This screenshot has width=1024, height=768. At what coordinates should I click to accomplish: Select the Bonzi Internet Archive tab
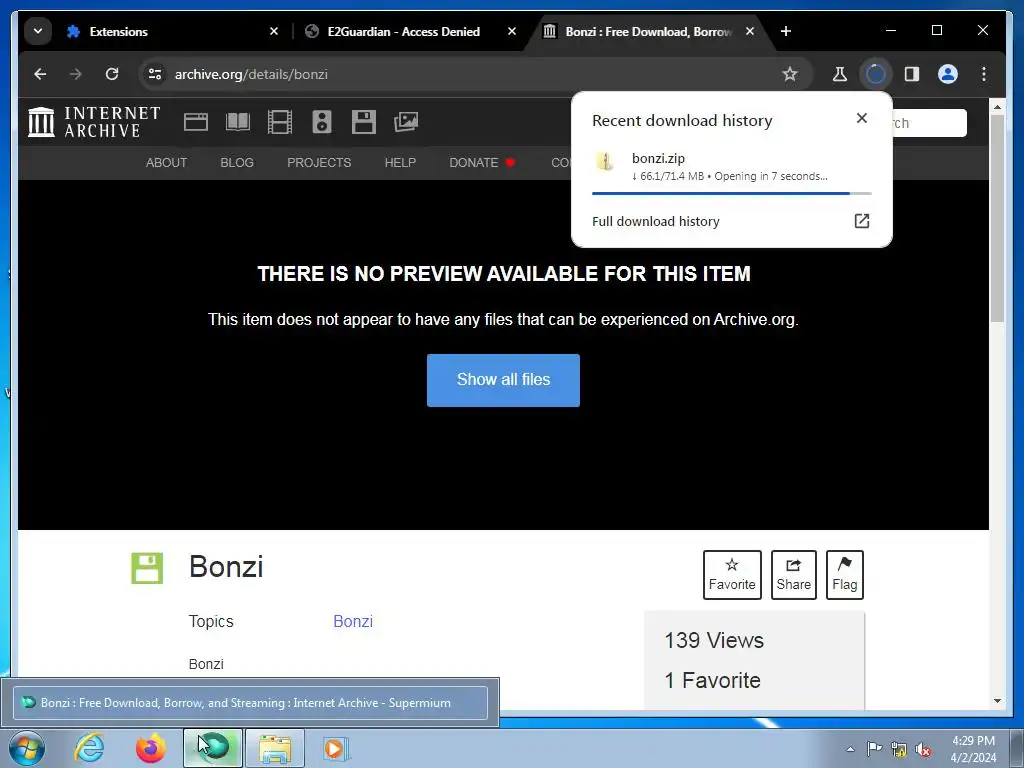point(650,31)
